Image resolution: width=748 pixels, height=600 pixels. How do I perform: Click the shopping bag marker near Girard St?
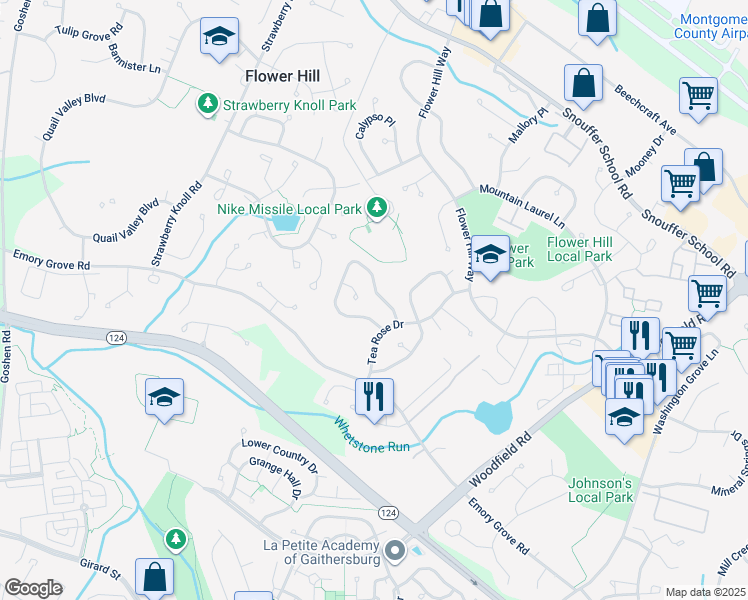[x=154, y=578]
